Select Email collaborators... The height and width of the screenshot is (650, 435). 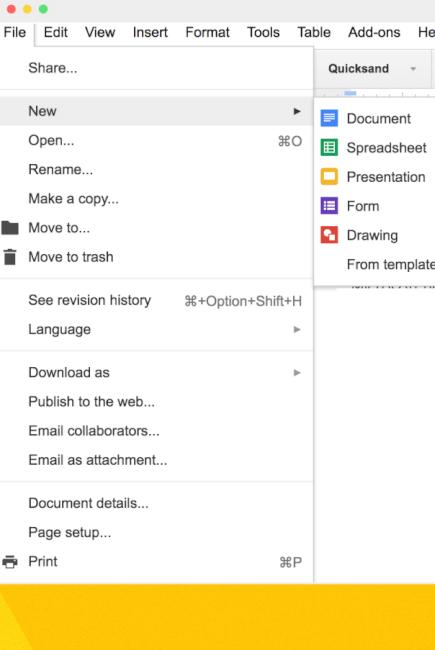tap(156, 431)
